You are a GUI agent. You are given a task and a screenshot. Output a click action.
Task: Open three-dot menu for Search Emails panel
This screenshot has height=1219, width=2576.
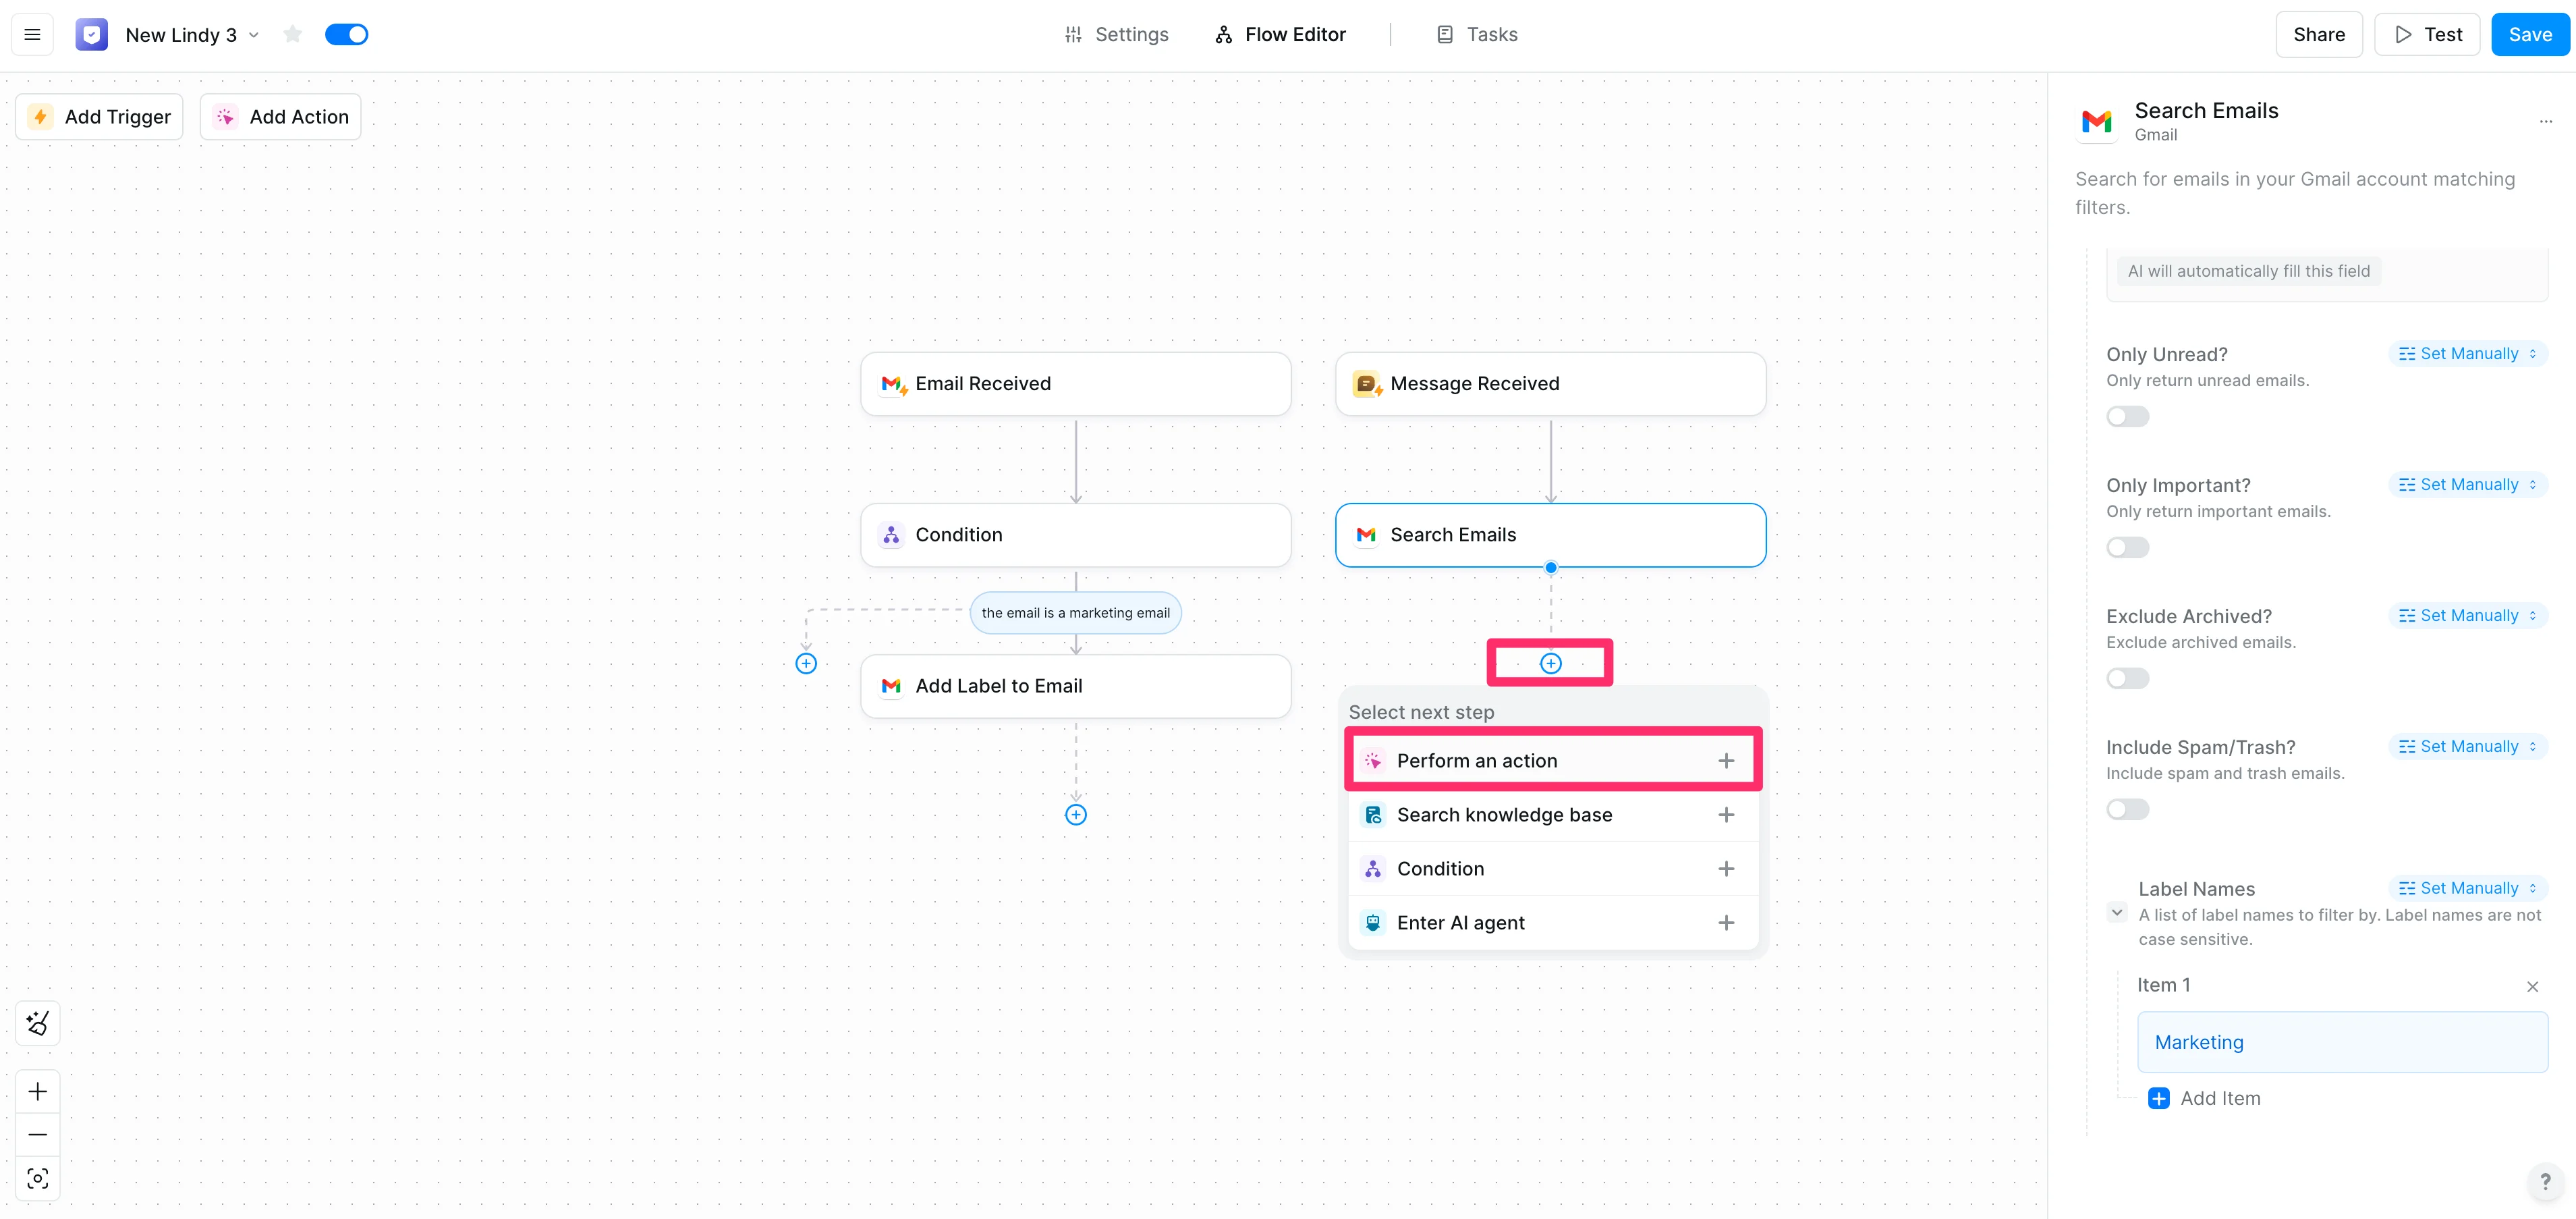(x=2545, y=122)
